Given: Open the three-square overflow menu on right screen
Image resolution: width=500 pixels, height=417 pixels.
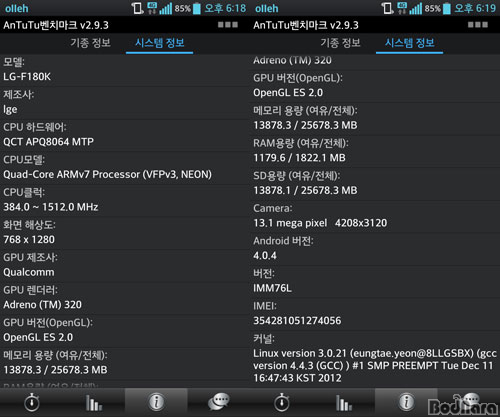Looking at the screenshot, I should pos(478,25).
